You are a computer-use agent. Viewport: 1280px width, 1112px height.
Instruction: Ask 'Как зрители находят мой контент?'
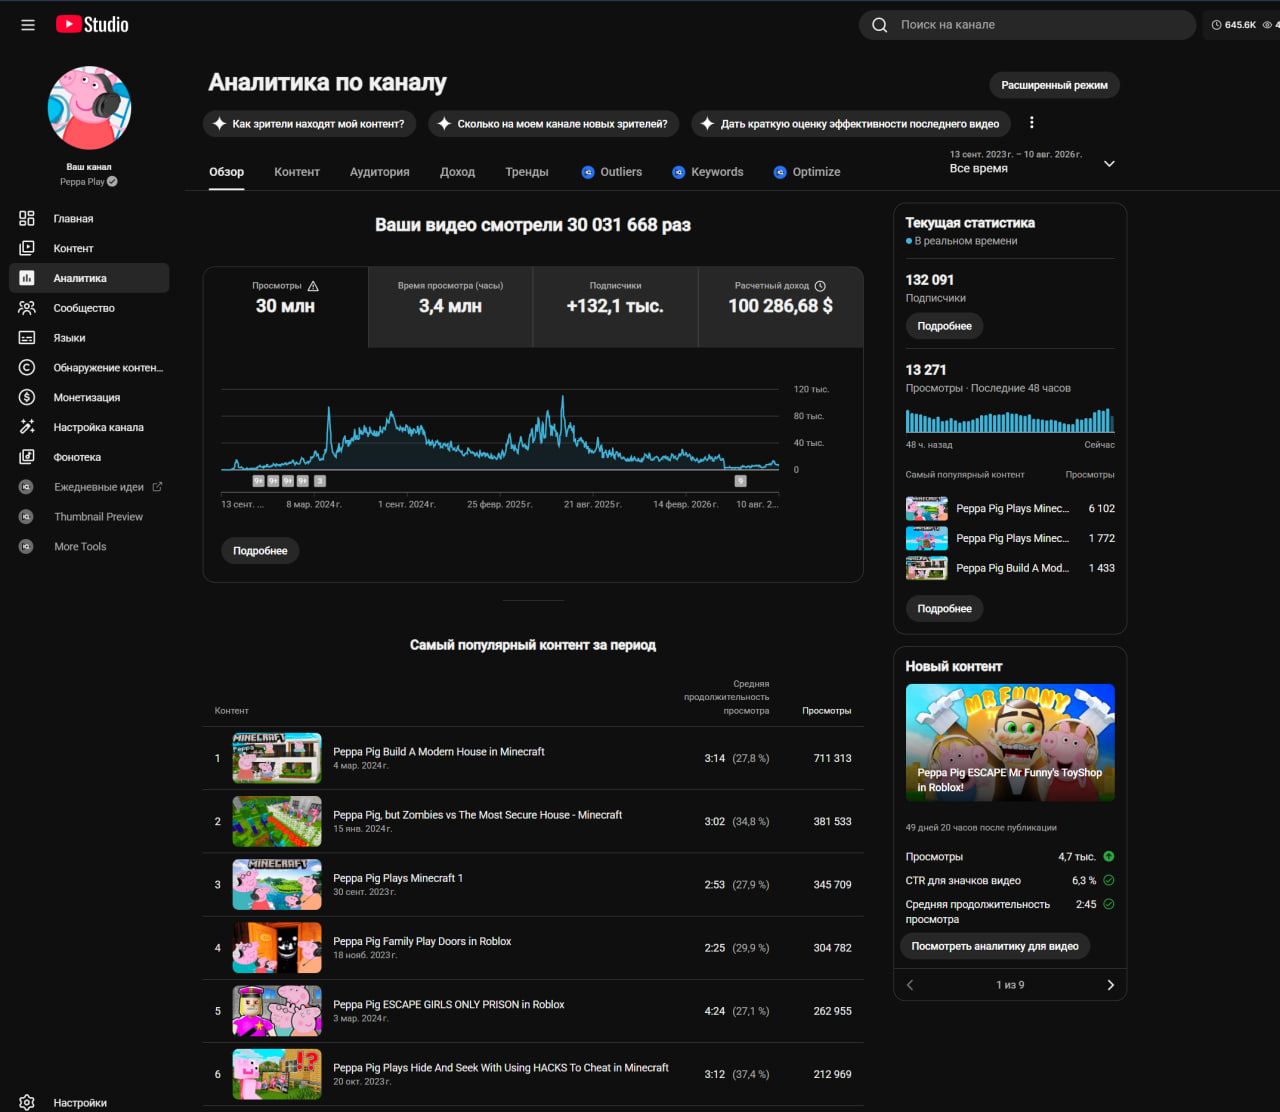310,124
